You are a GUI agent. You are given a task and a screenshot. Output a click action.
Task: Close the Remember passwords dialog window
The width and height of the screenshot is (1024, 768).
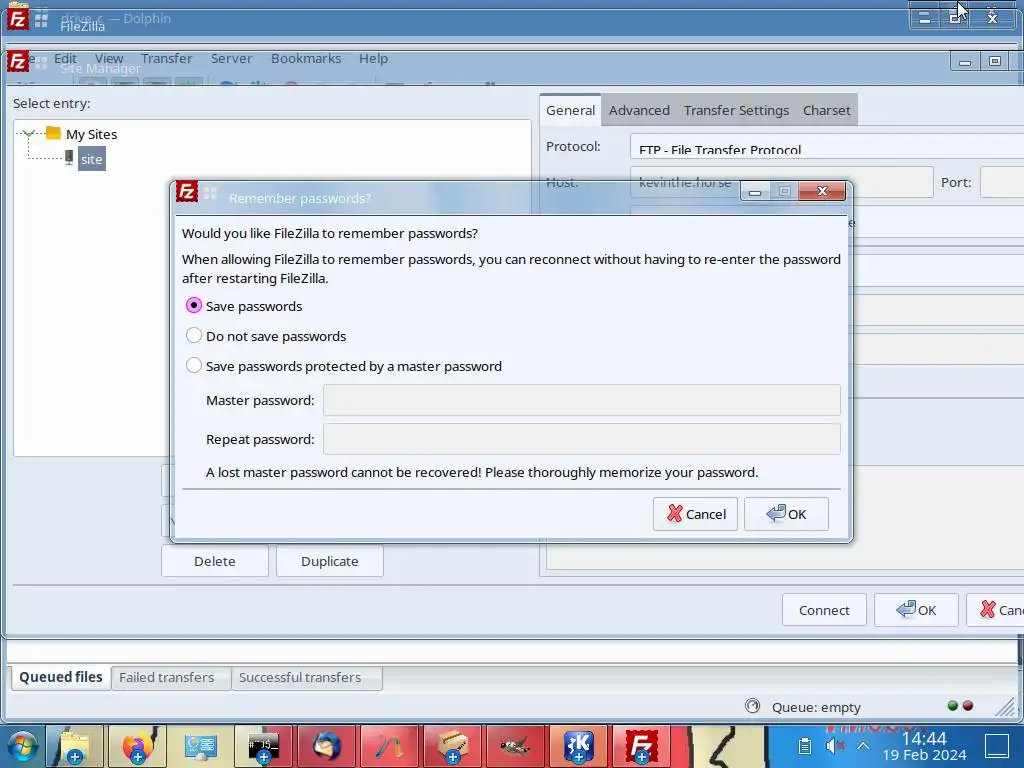click(822, 191)
